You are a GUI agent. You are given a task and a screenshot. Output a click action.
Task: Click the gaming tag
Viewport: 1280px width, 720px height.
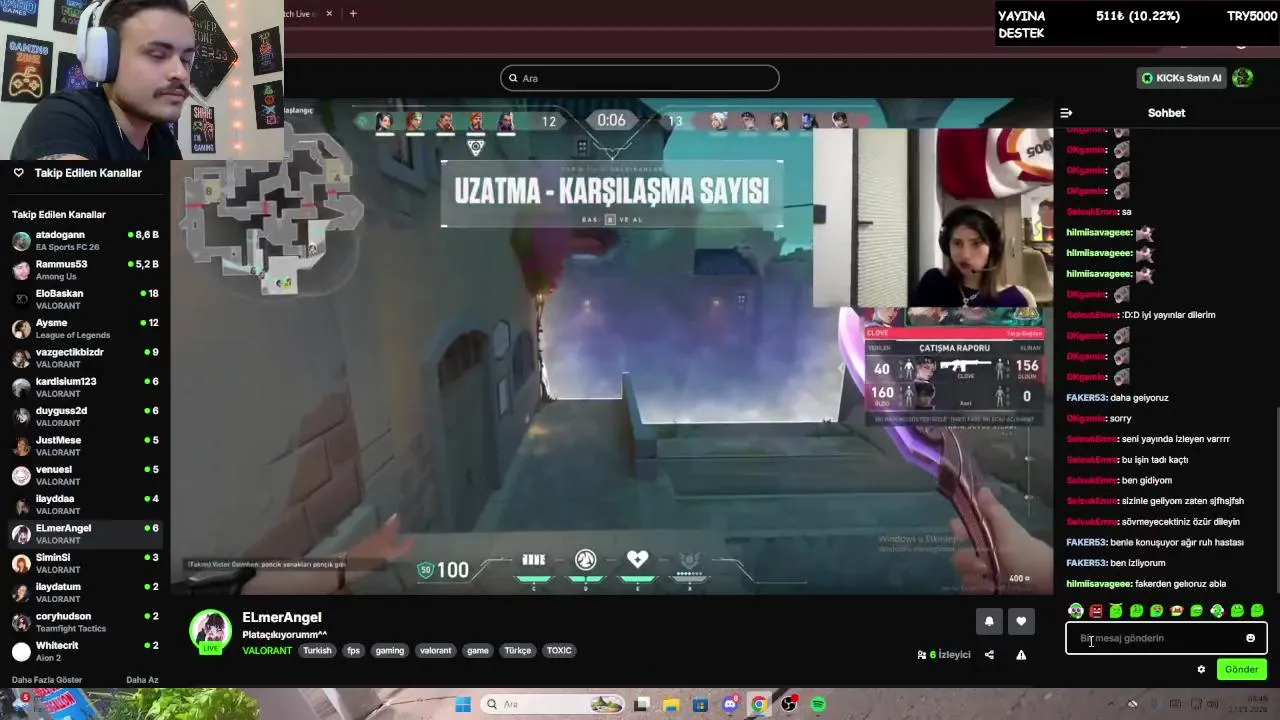(x=390, y=651)
